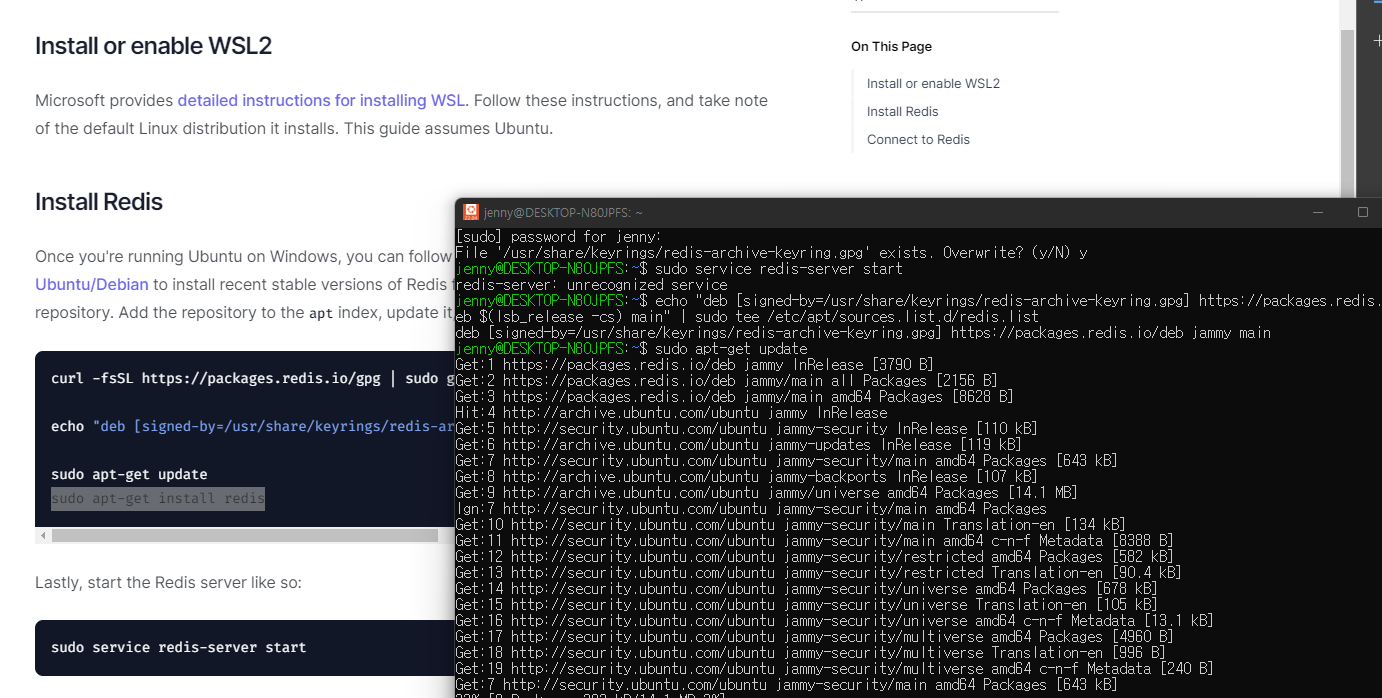Click the On This Page label
Screen dimensions: 1382x698
(891, 46)
